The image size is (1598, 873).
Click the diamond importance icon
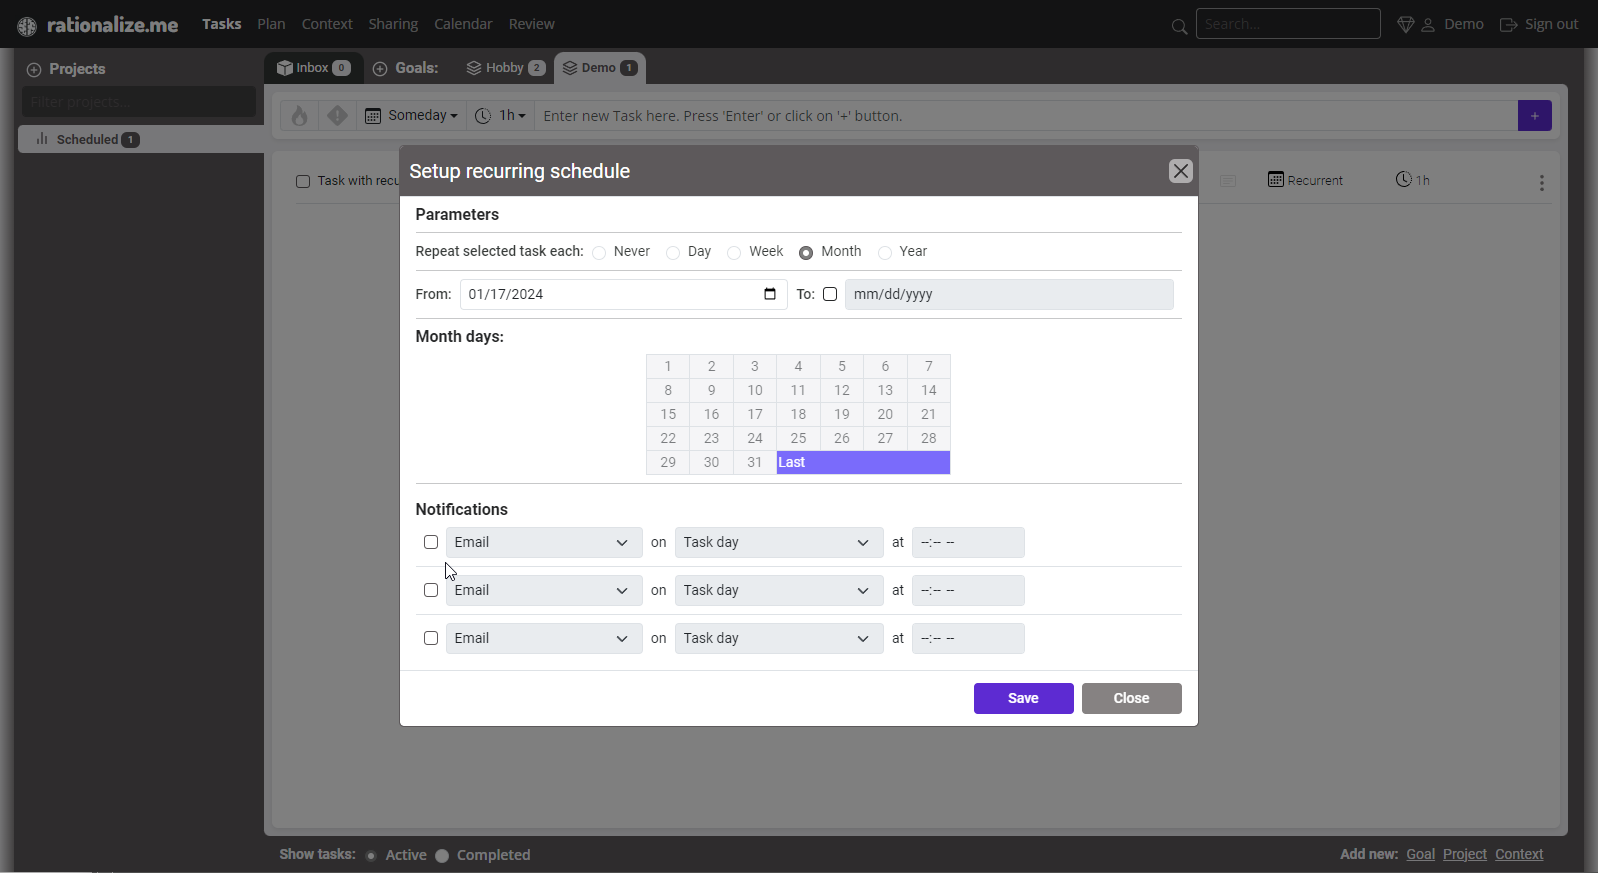coord(337,116)
